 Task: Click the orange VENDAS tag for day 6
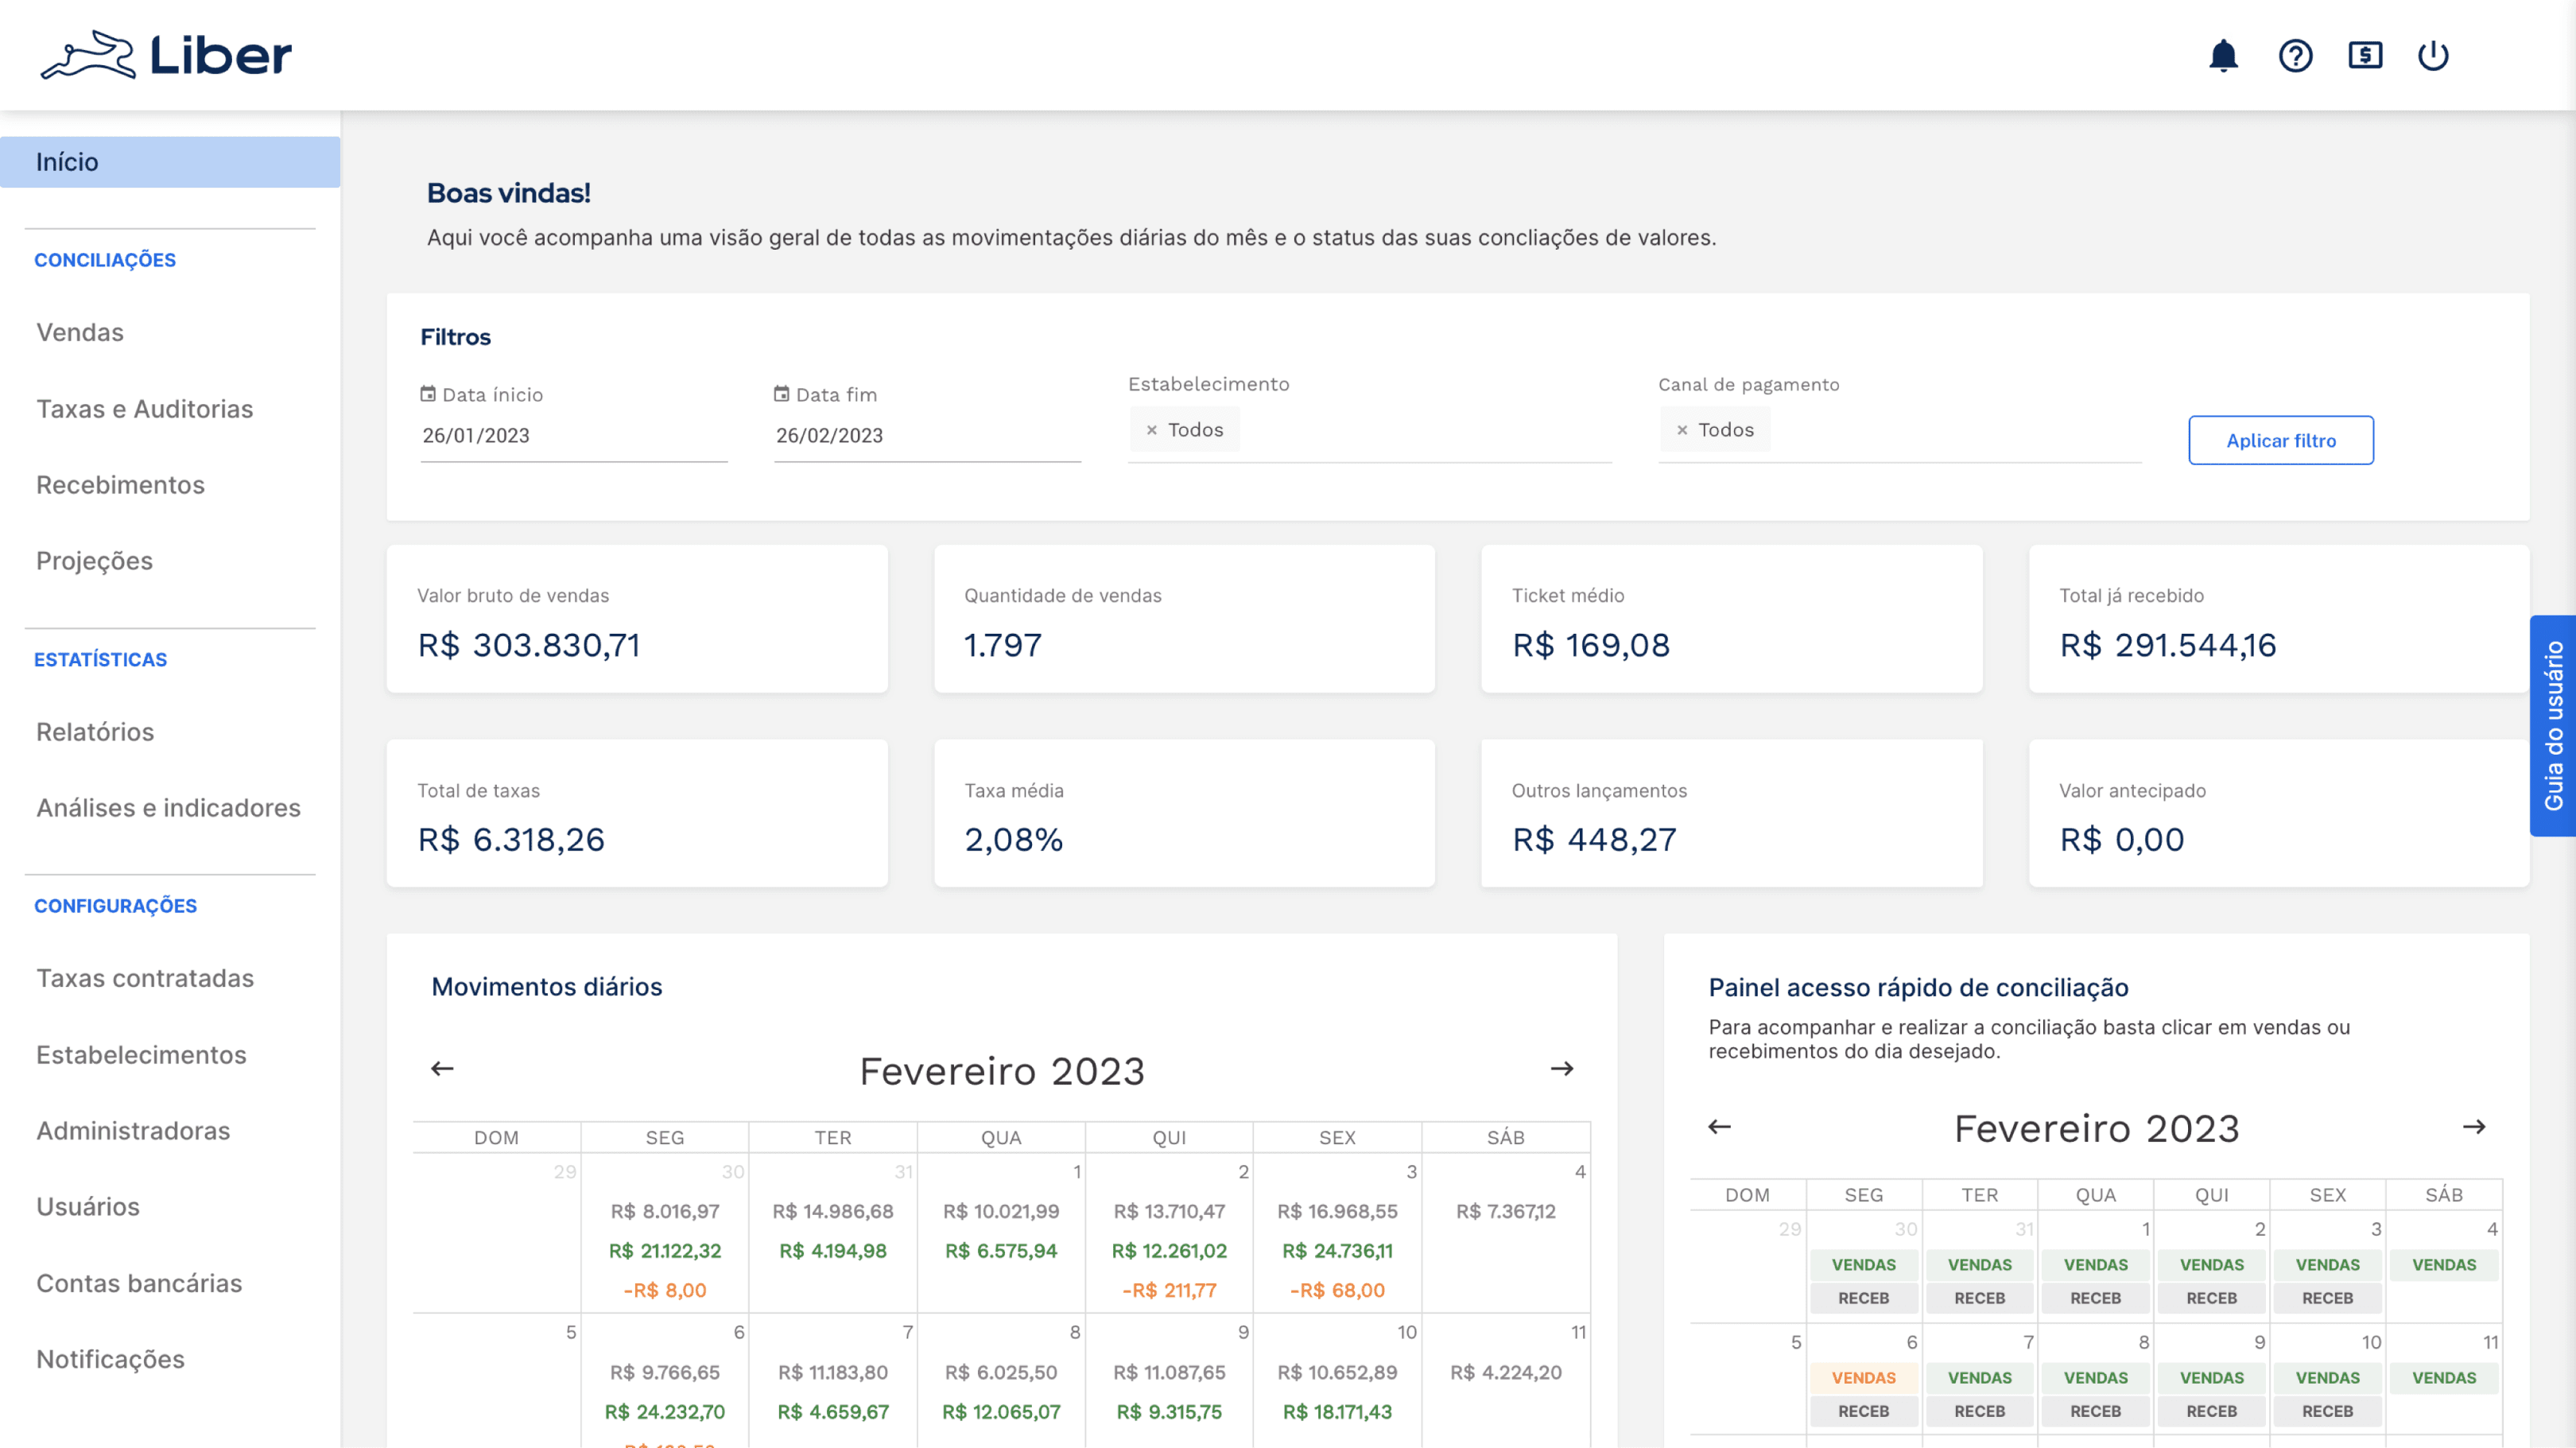point(1862,1377)
